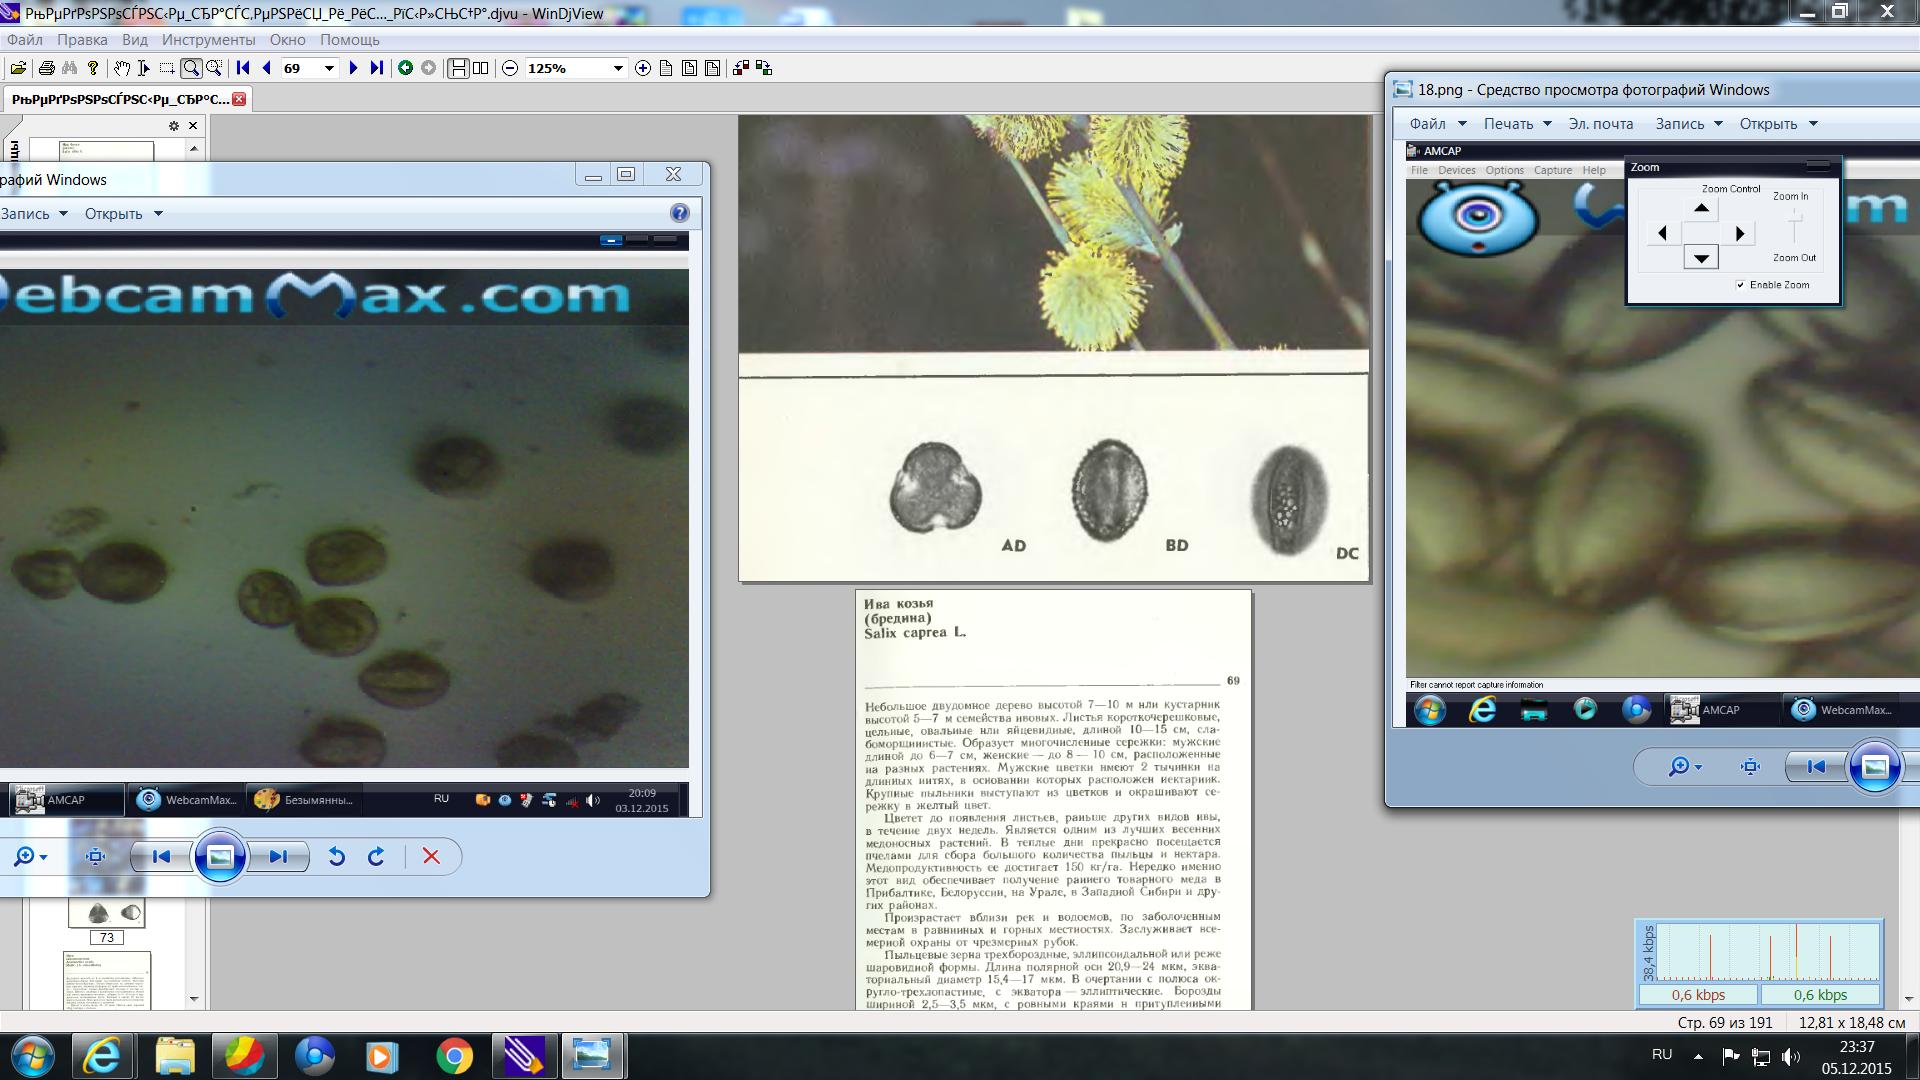Viewport: 1920px width, 1080px height.
Task: Open the Печать dropdown in photo viewer
Action: click(x=1517, y=124)
